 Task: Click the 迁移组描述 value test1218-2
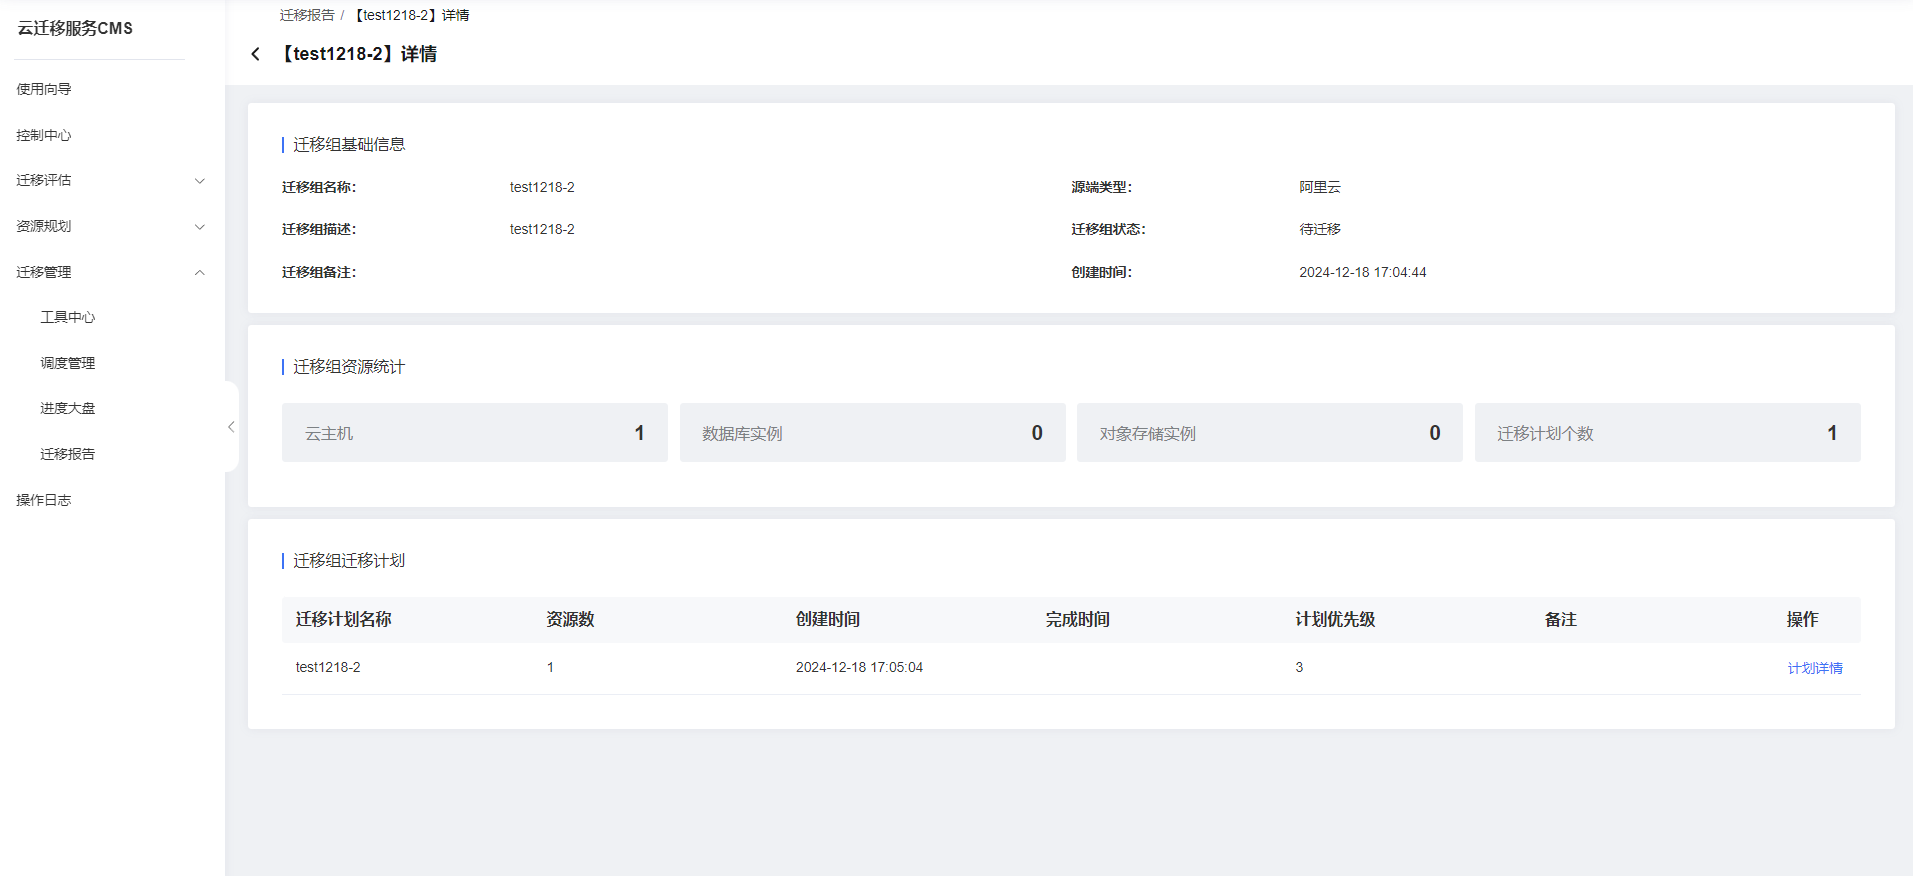pos(542,229)
